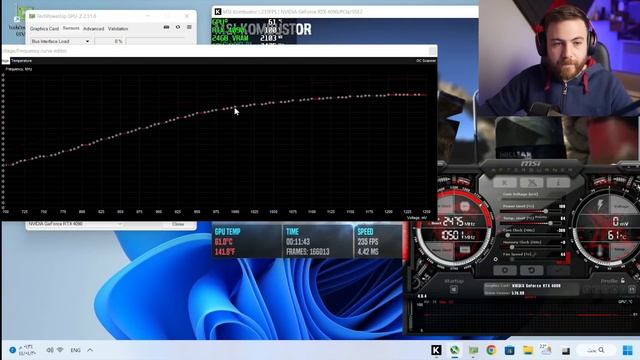The image size is (640, 360).
Task: Select Temperature tab in curve editor
Action: tap(22, 60)
